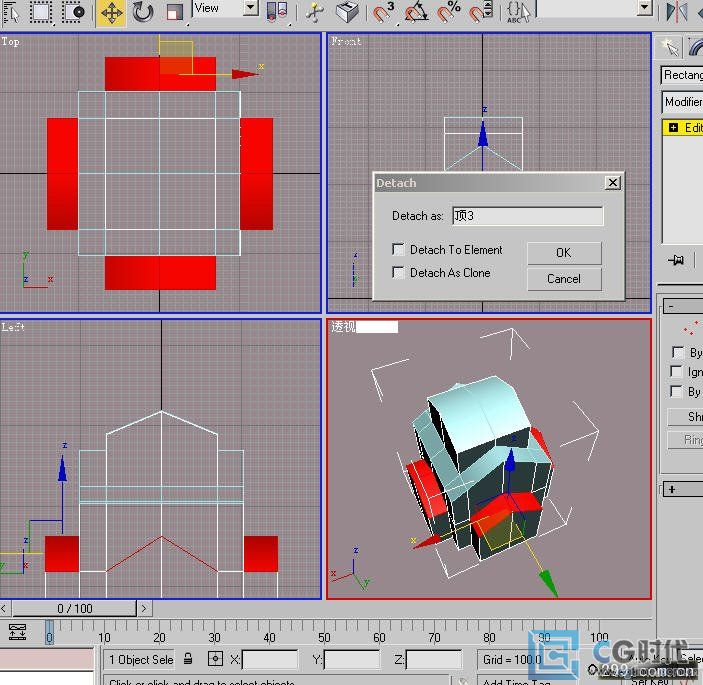Click the 'Detach as' name input field
The image size is (703, 685).
(x=528, y=216)
